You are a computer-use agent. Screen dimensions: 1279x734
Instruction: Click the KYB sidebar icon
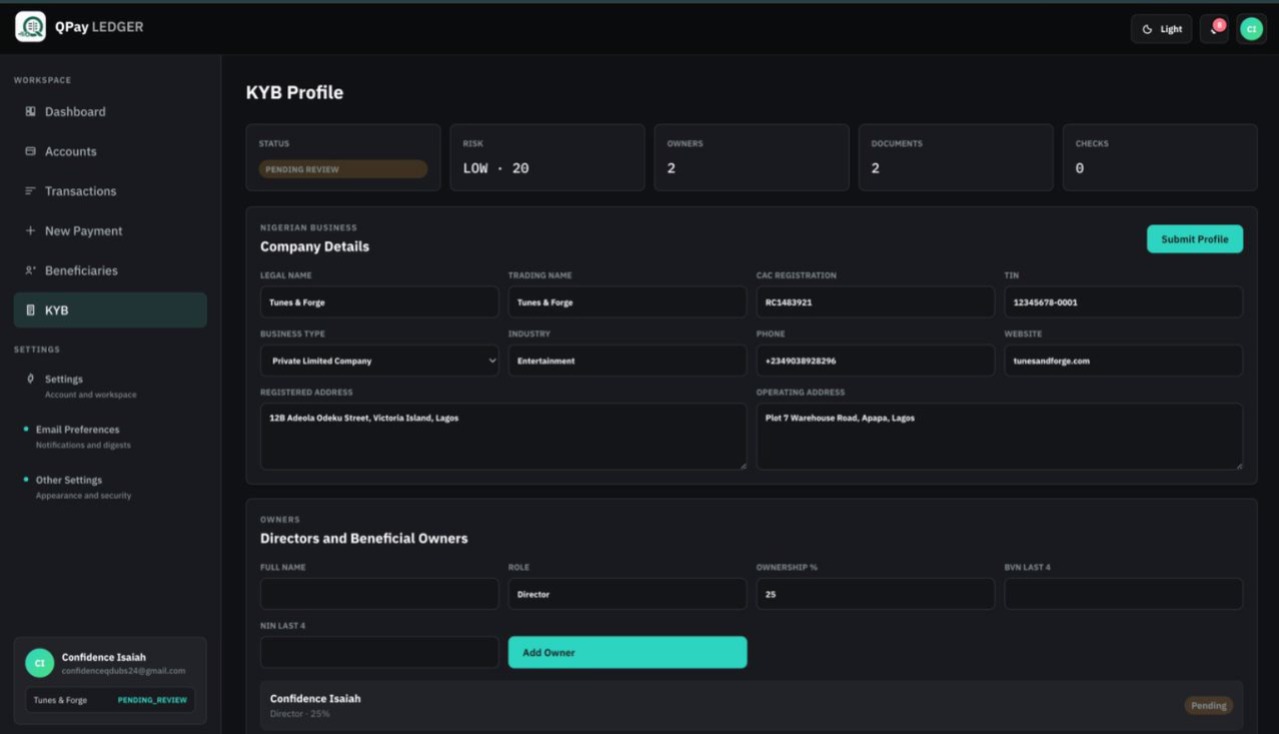(x=30, y=311)
